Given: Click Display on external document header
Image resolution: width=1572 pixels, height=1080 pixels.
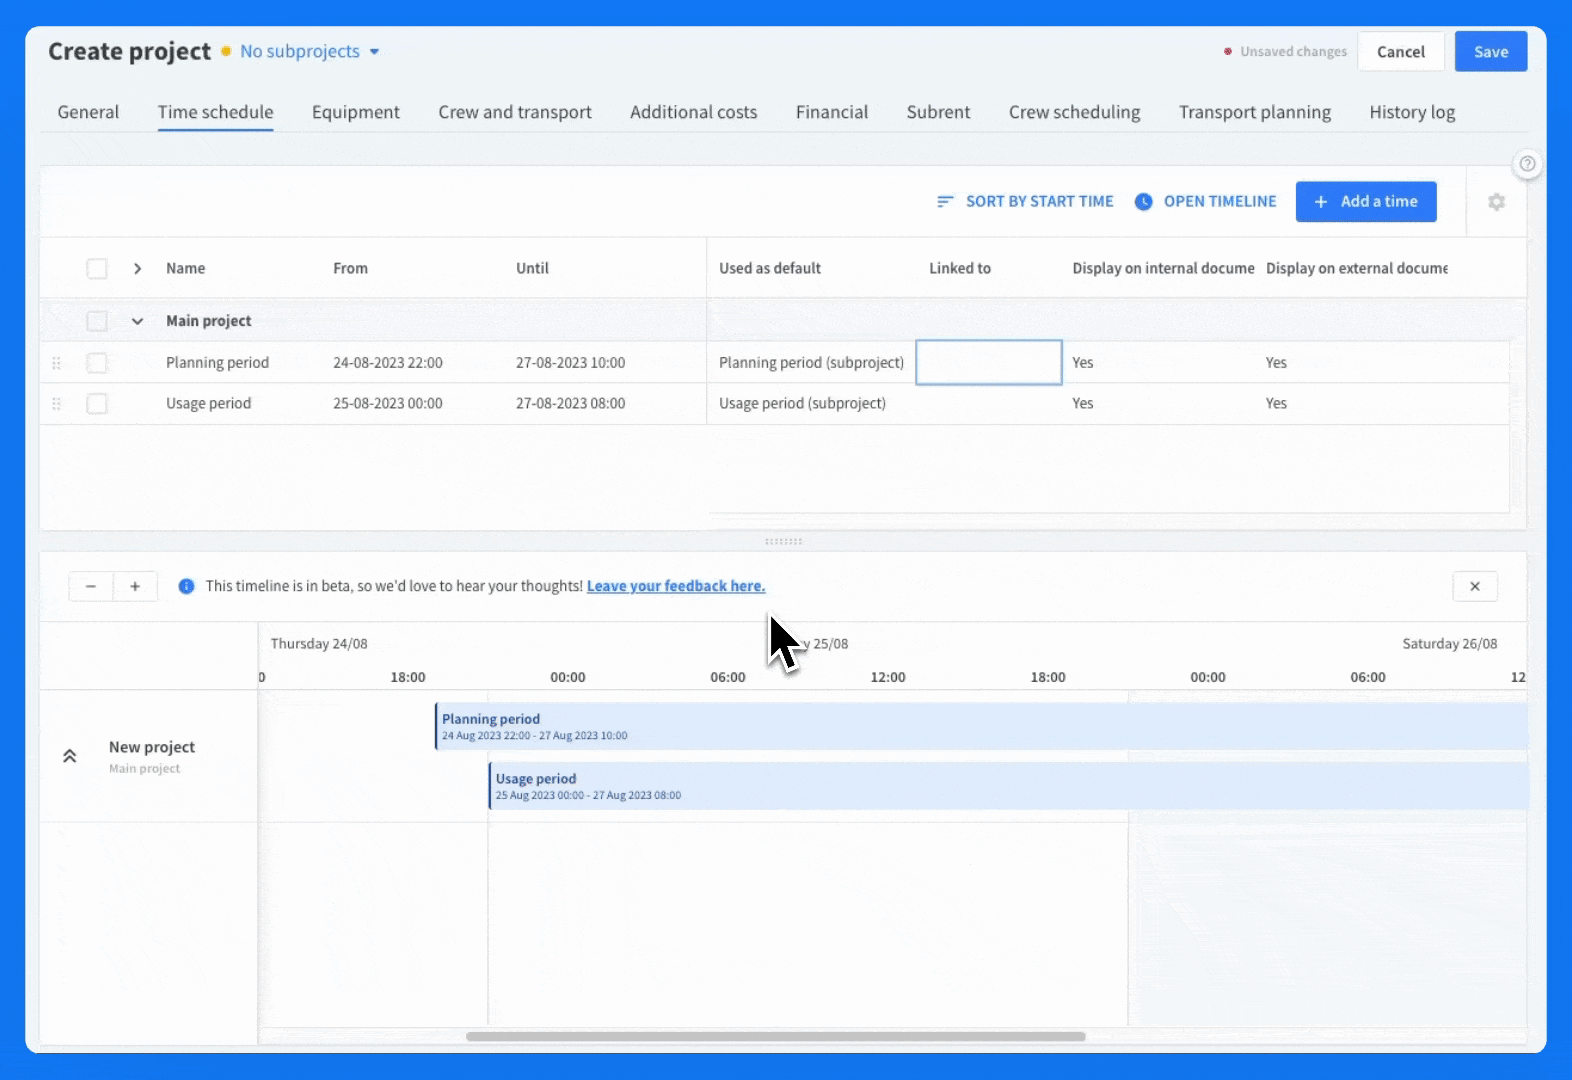Looking at the screenshot, I should [1357, 268].
